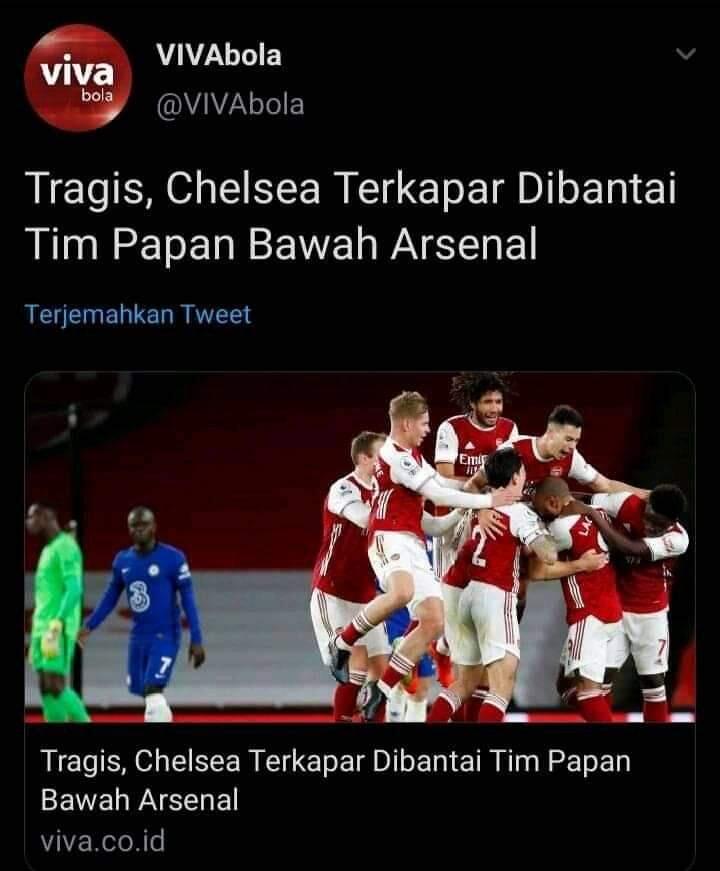Viewport: 720px width, 871px height.
Task: Open the link card headline text
Action: pos(336,780)
